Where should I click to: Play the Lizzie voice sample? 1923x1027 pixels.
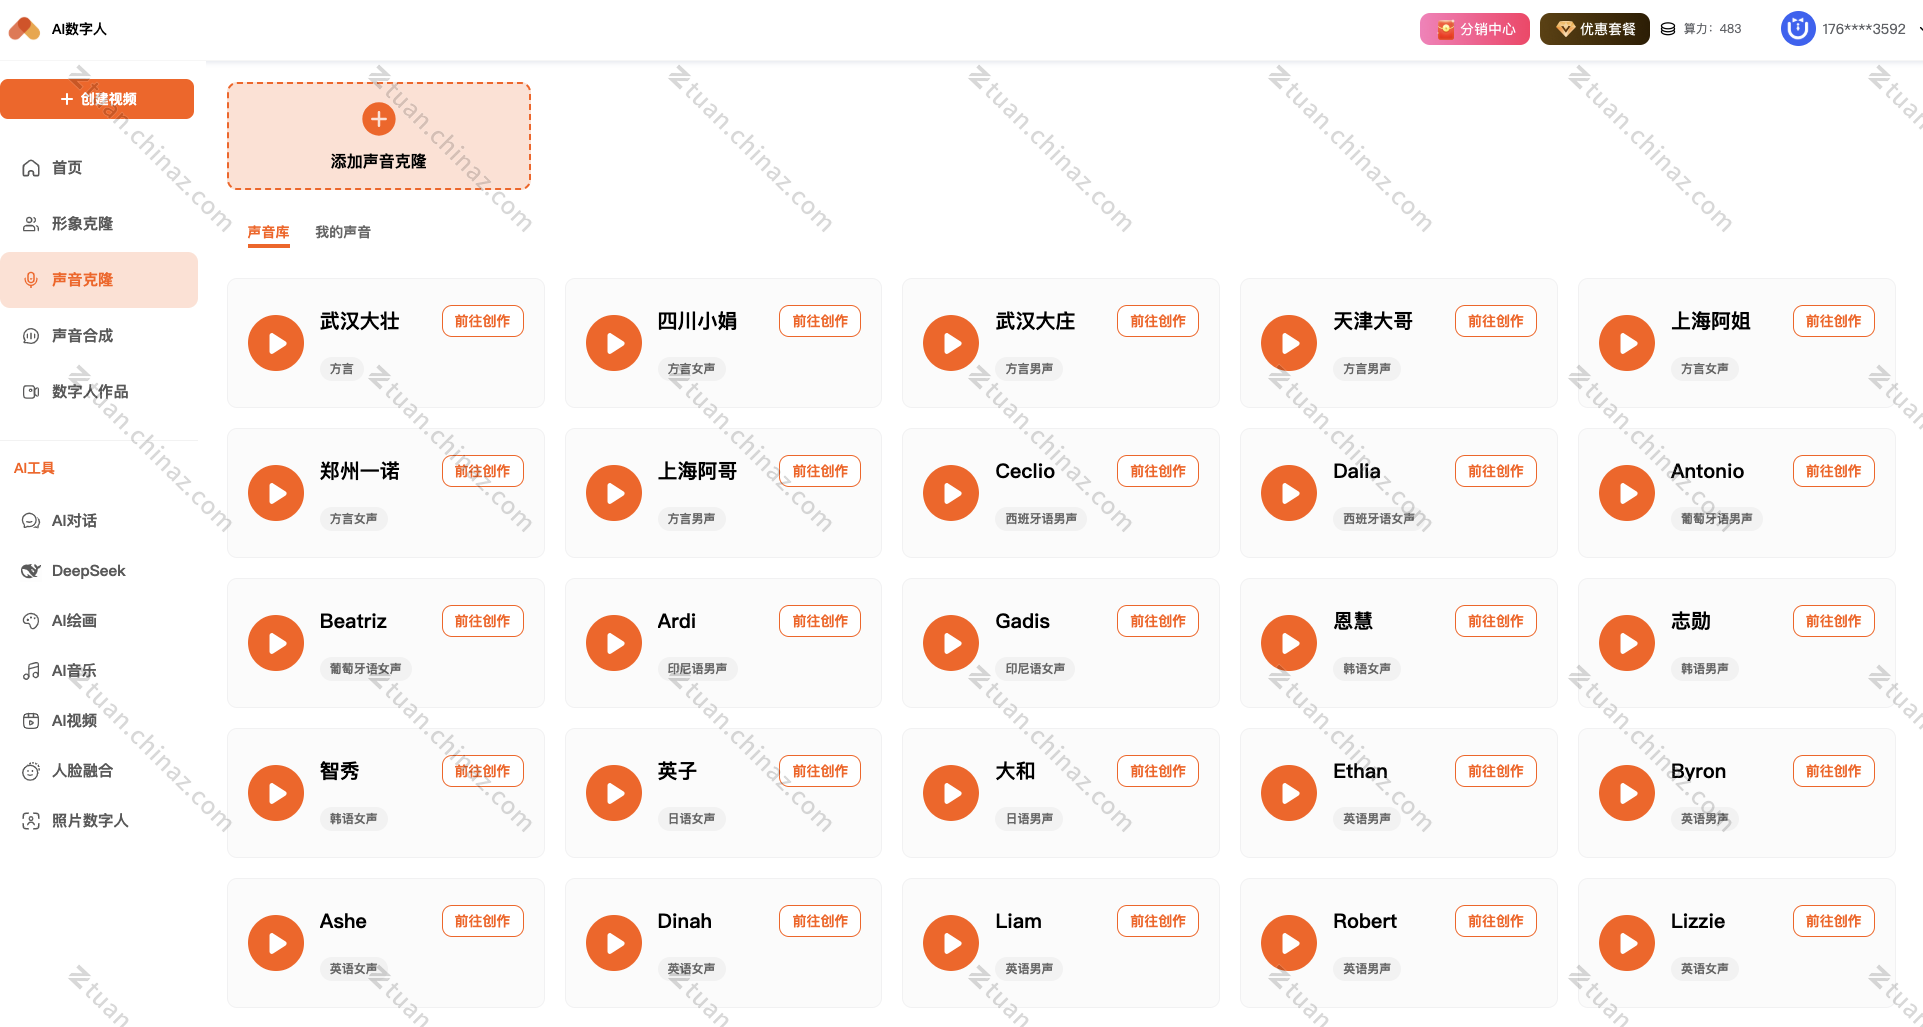pyautogui.click(x=1627, y=943)
